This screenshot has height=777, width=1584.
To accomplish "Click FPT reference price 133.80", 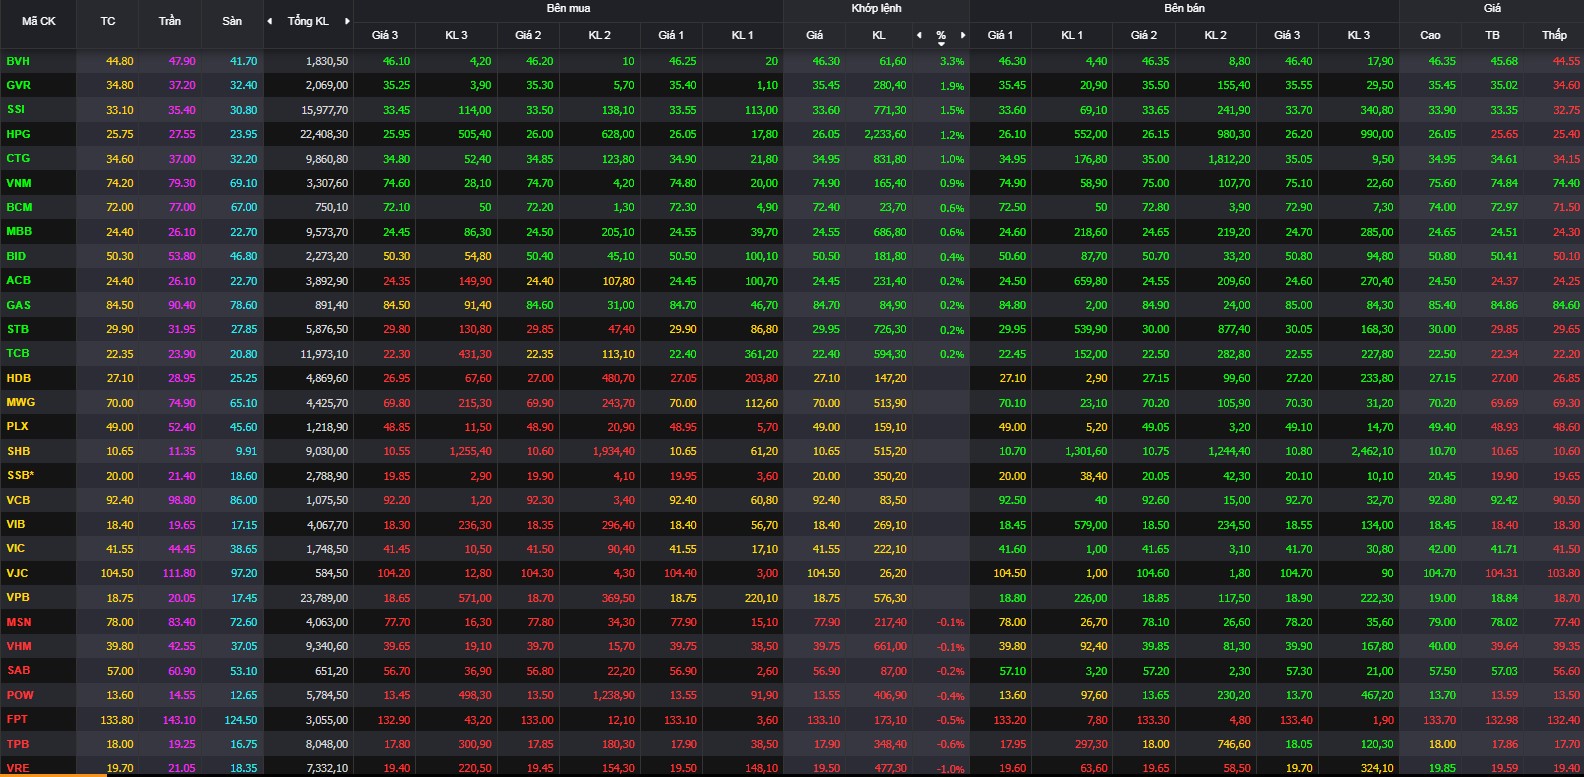I will pyautogui.click(x=117, y=720).
